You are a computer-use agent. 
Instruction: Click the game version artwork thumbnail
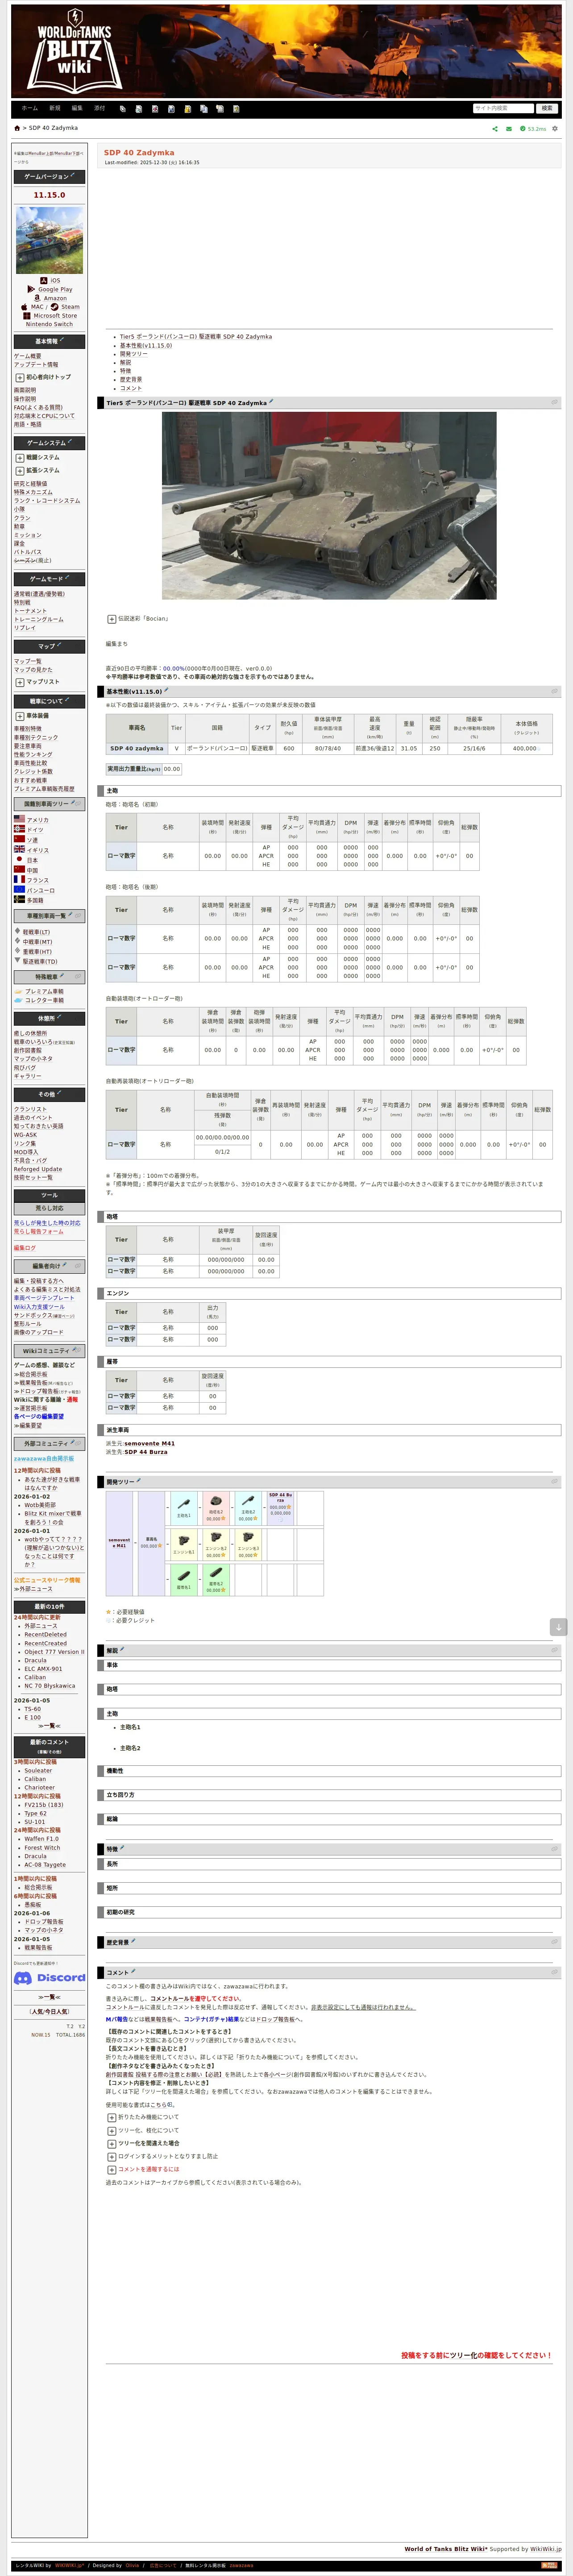click(x=49, y=240)
